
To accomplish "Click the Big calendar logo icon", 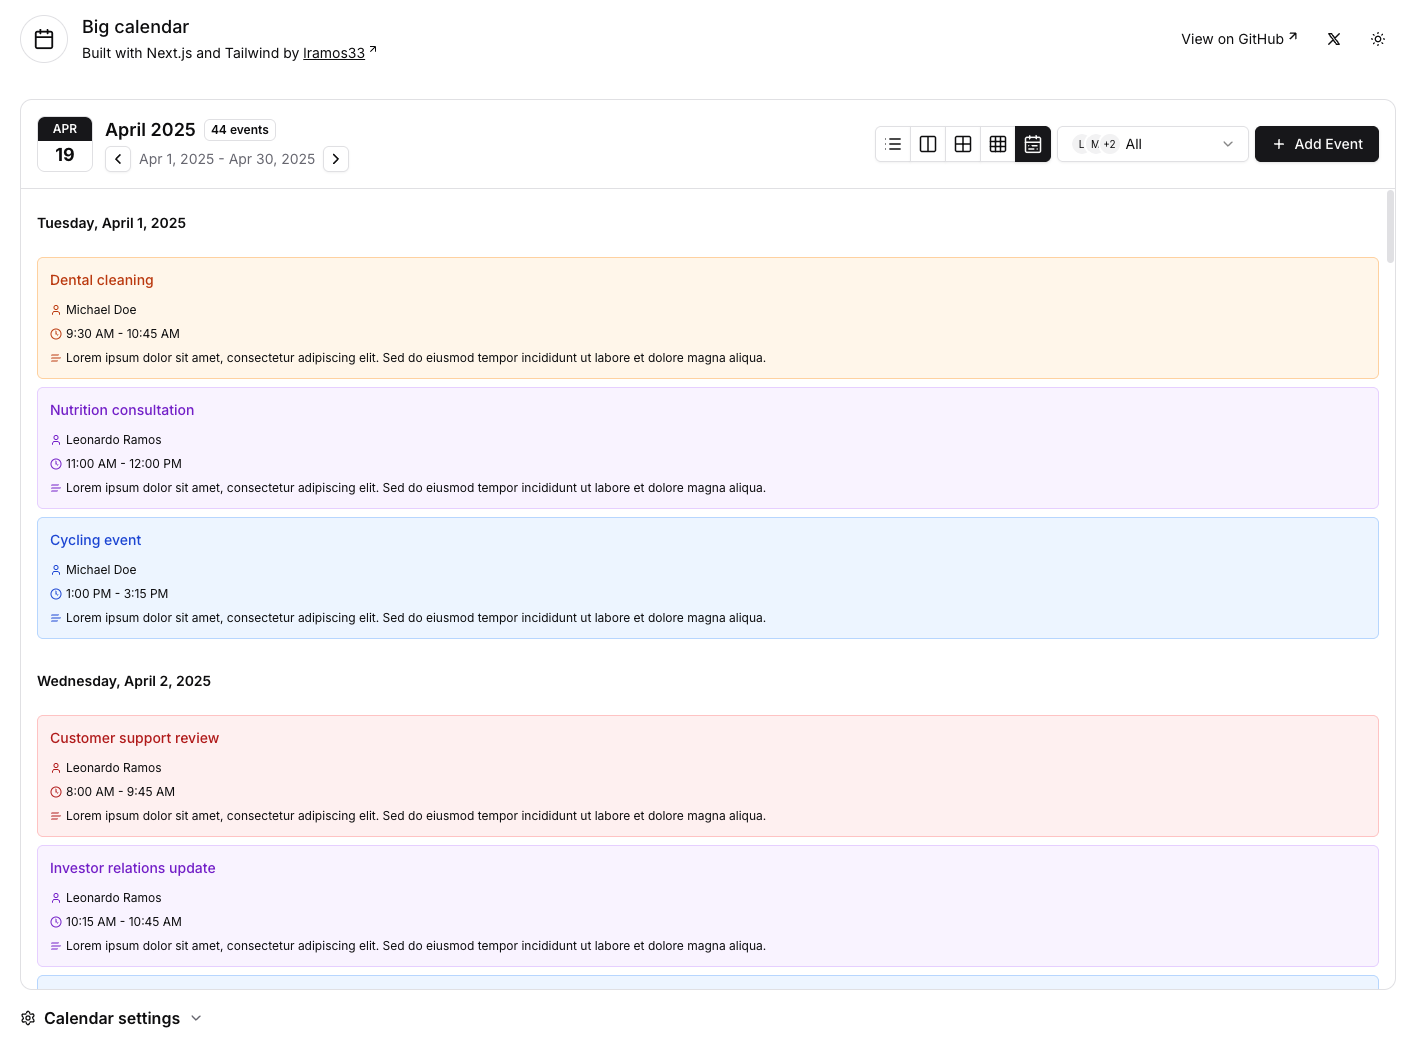I will pyautogui.click(x=44, y=39).
